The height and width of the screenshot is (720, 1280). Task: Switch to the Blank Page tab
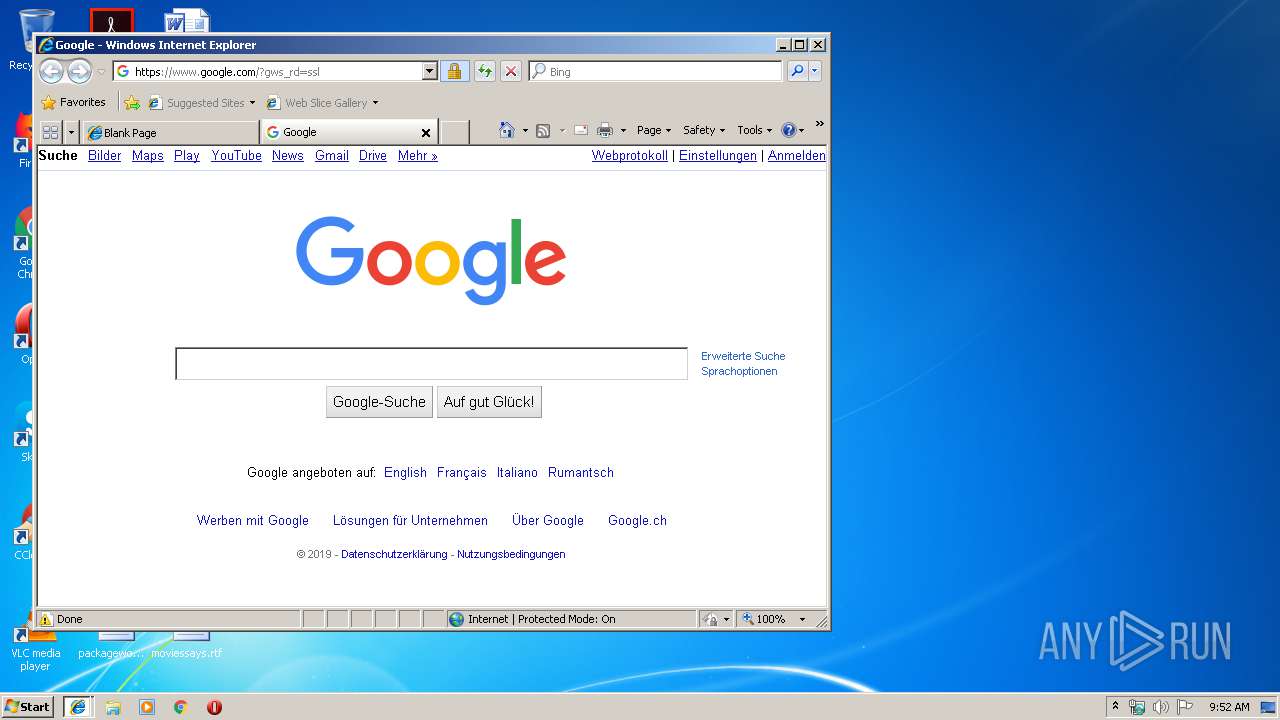[x=169, y=132]
